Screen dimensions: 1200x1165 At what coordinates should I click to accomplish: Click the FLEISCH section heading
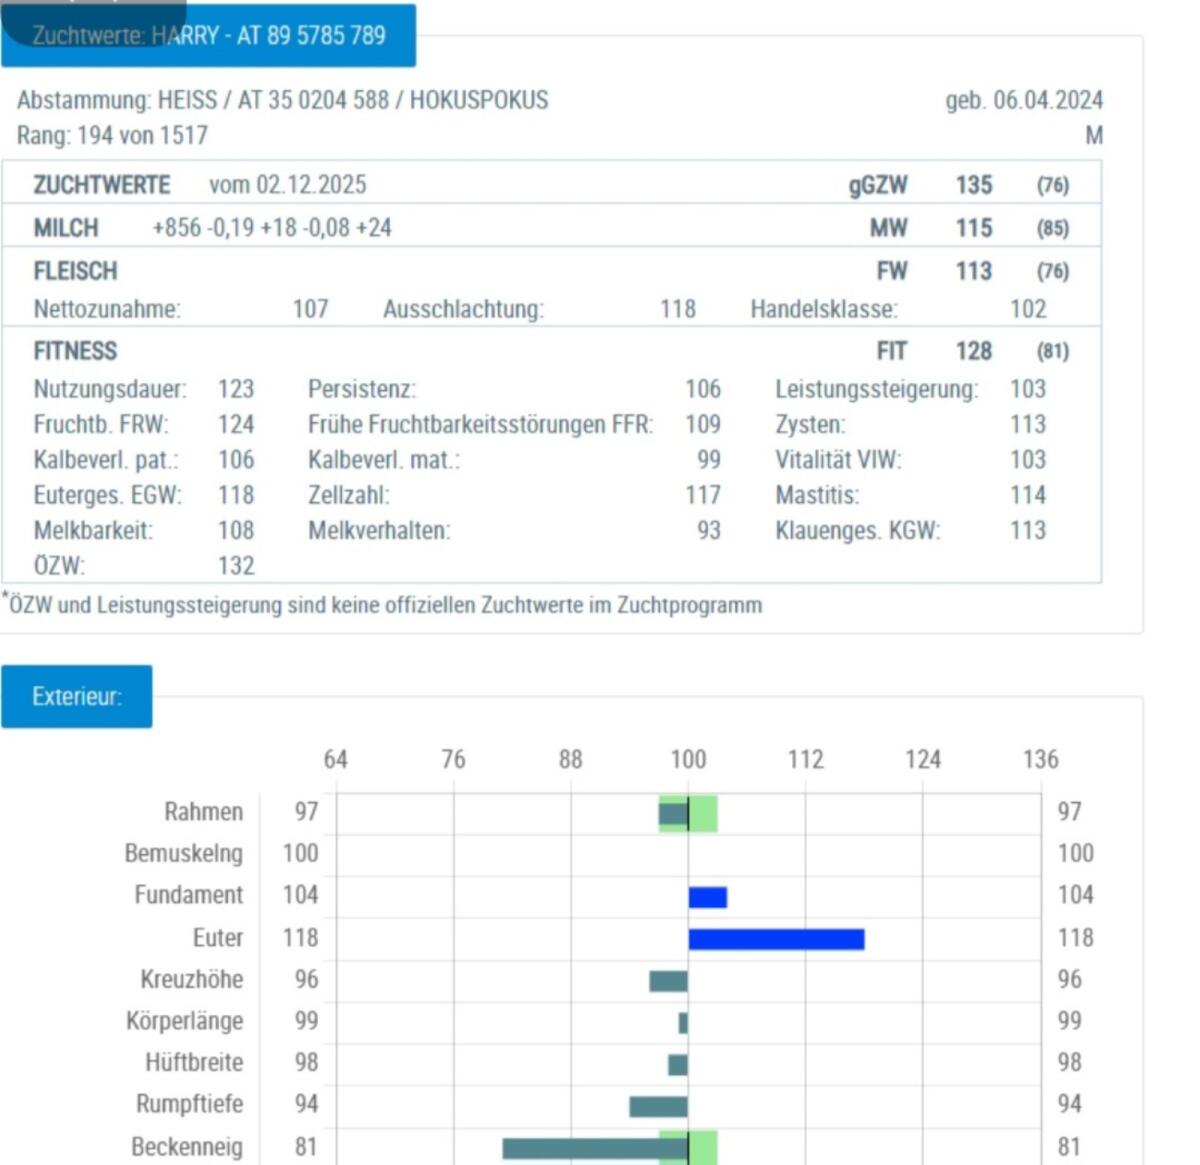(75, 271)
